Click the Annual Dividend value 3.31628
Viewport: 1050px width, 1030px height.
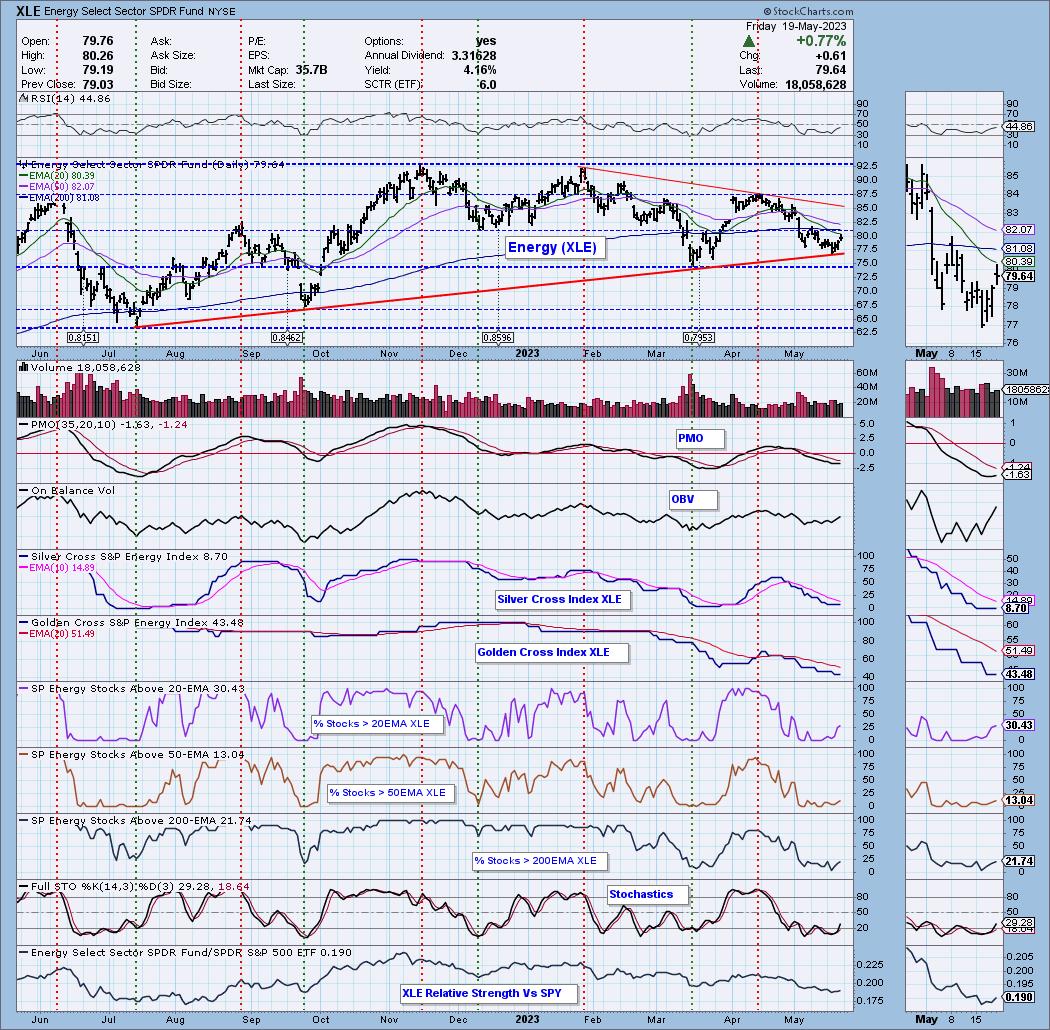click(x=473, y=56)
